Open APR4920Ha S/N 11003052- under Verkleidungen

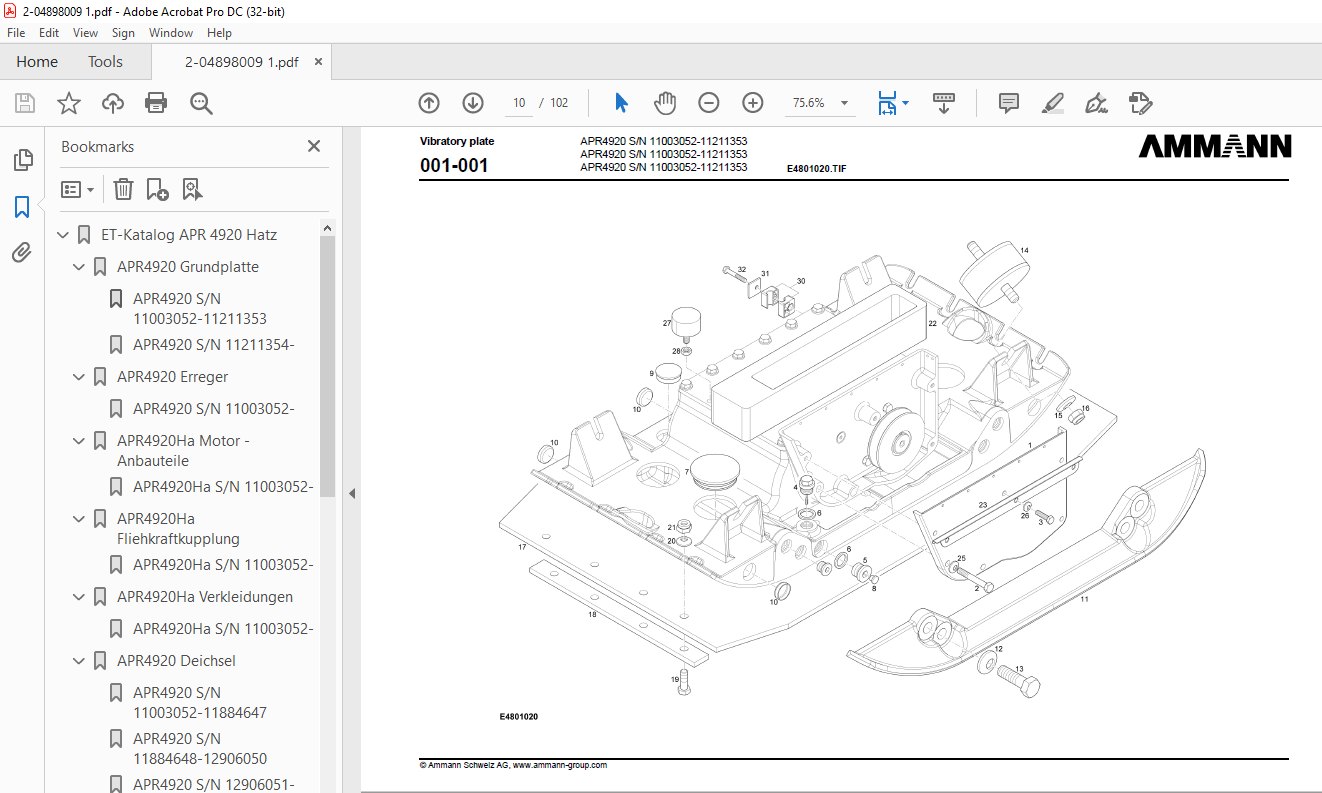(x=223, y=629)
